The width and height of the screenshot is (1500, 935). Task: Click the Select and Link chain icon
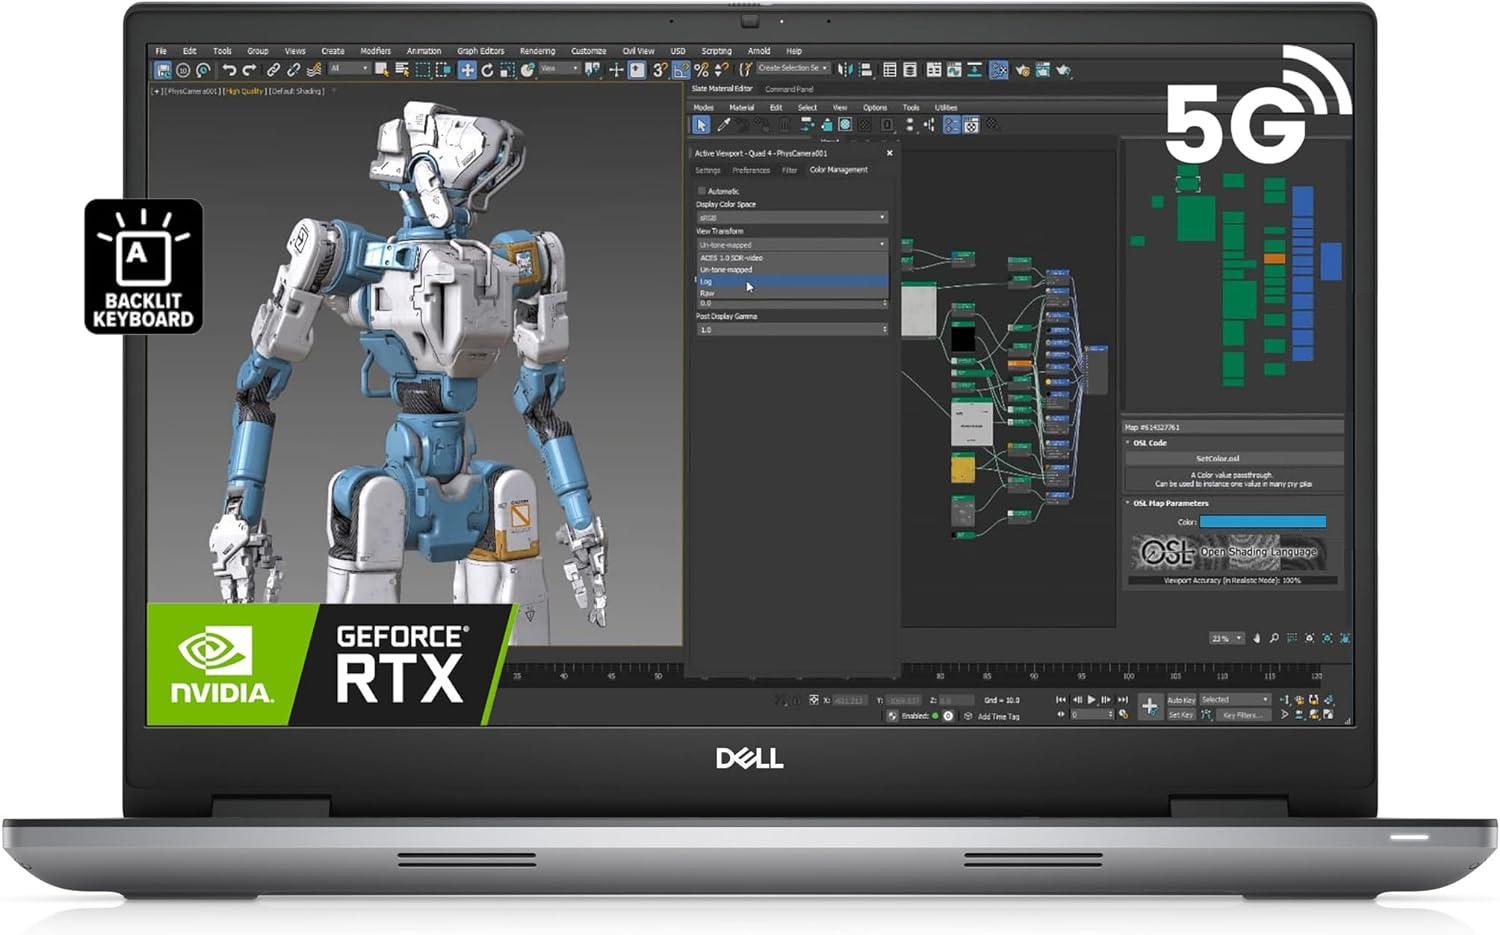tap(273, 70)
